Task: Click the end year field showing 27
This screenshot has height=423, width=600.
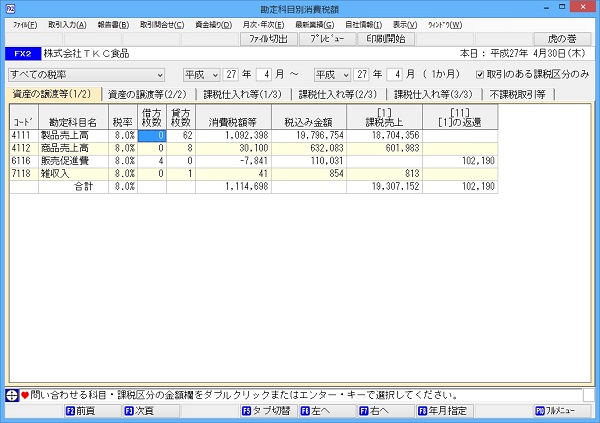Action: pyautogui.click(x=362, y=75)
